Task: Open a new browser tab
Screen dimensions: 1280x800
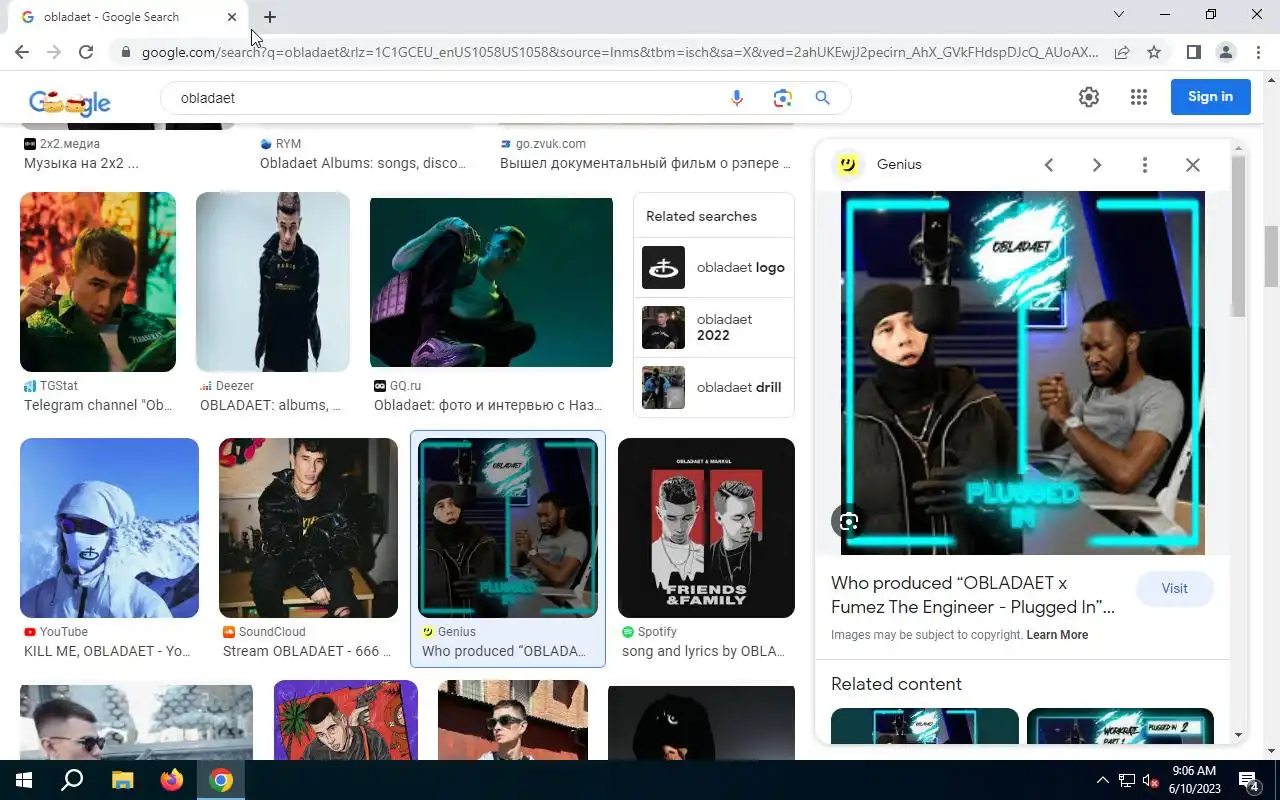Action: point(270,17)
